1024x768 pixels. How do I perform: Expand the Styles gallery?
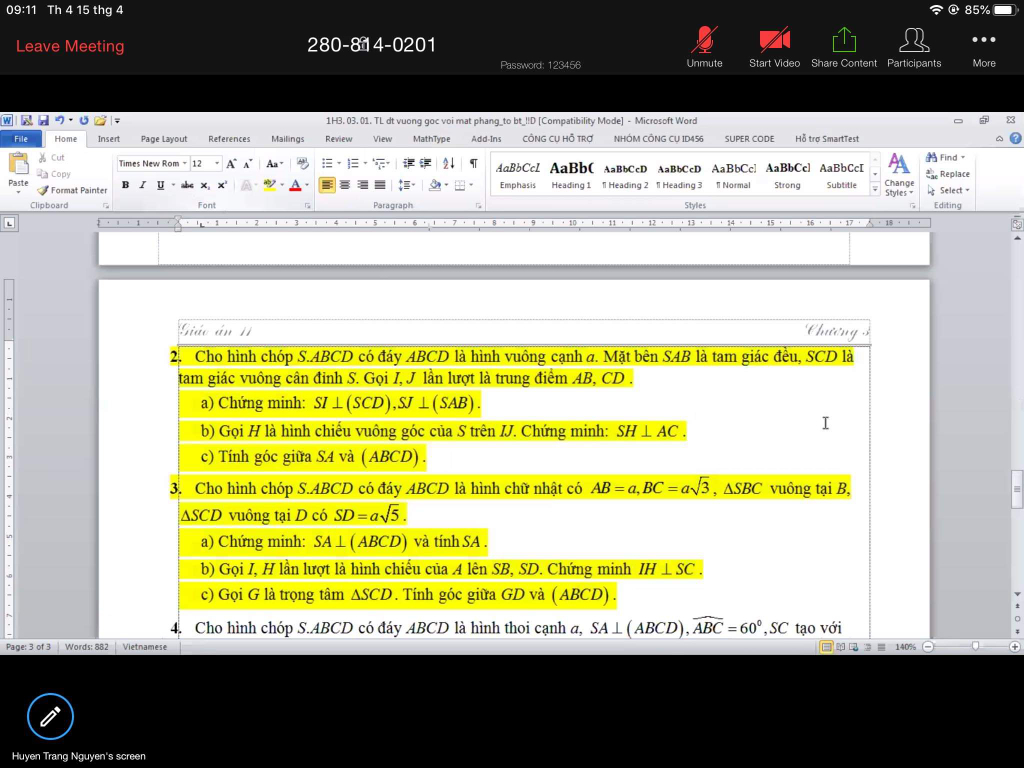[x=875, y=189]
